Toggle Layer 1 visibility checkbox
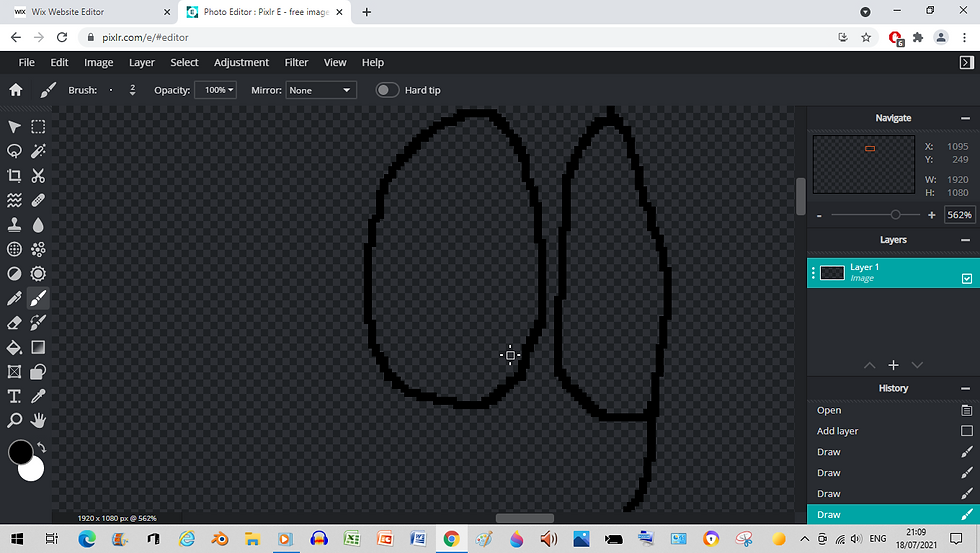980x553 pixels. [x=967, y=279]
